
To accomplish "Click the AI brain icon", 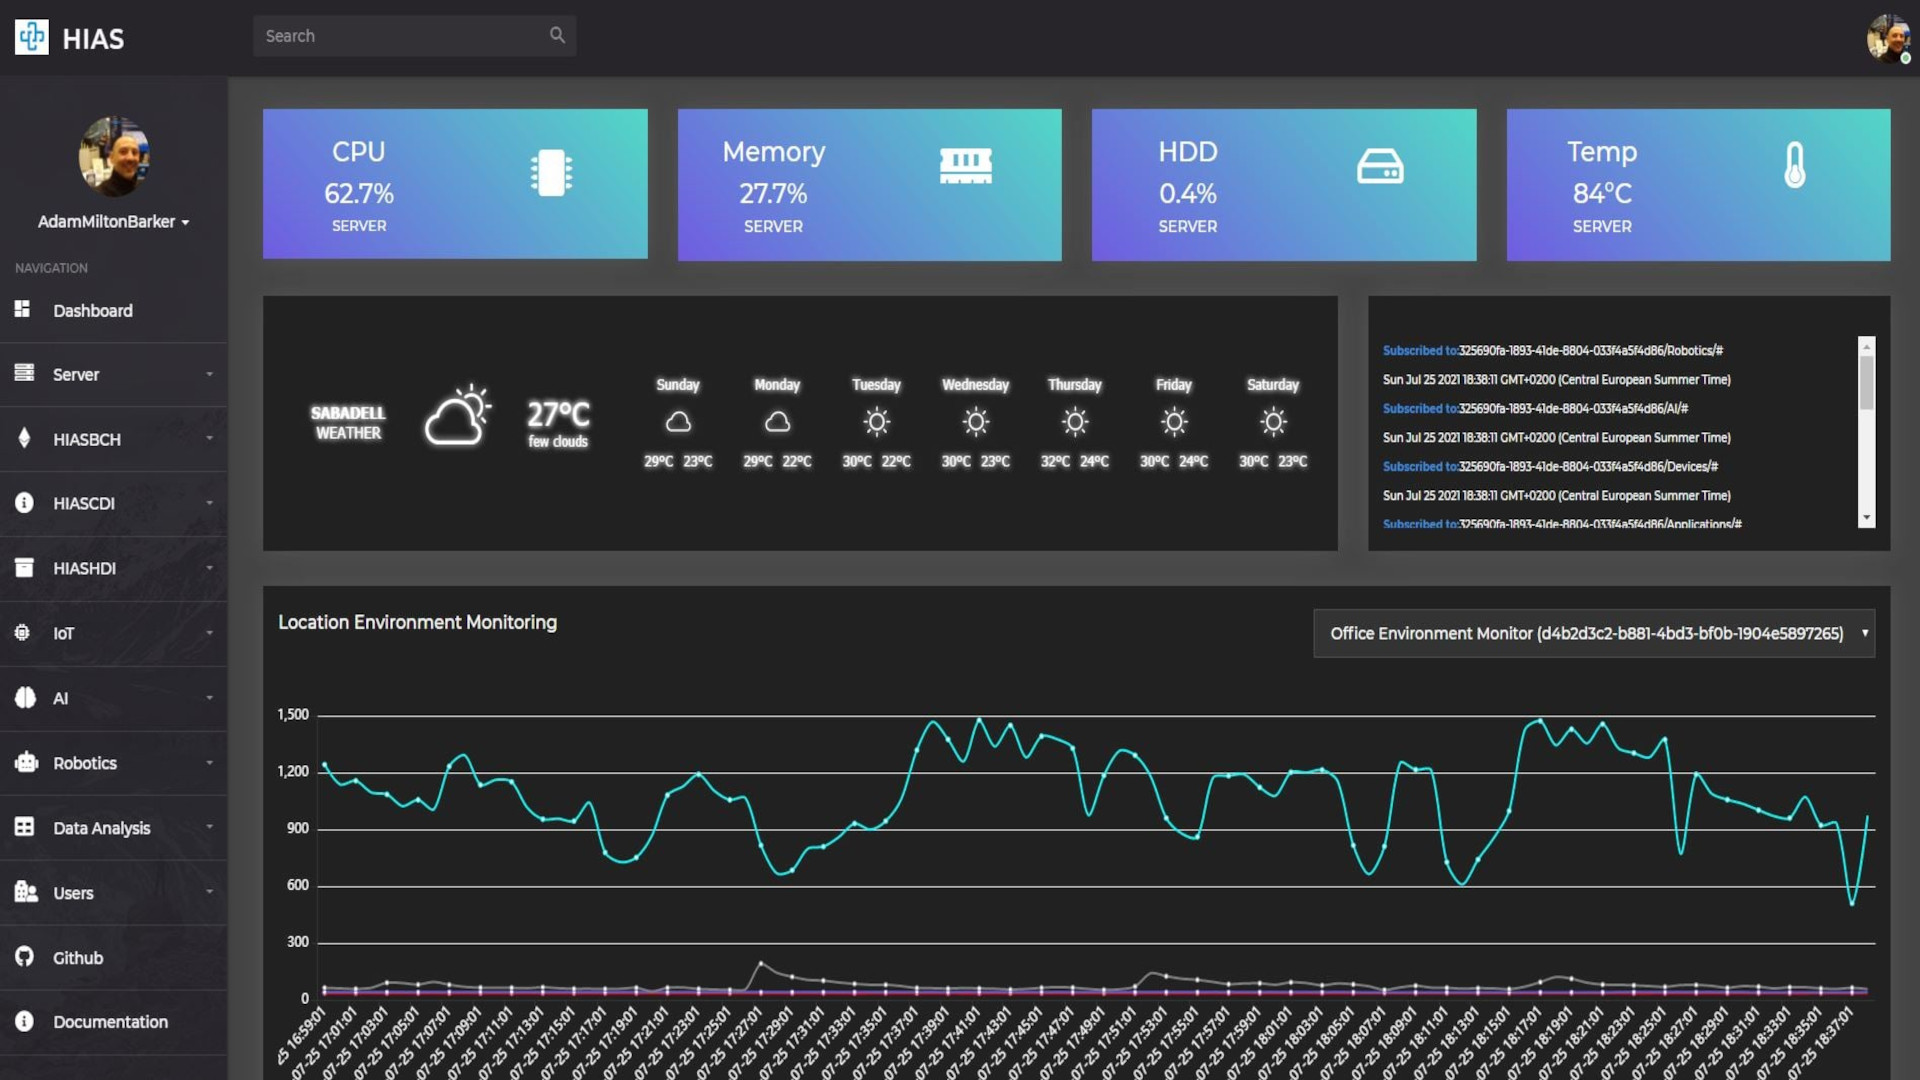I will click(25, 698).
